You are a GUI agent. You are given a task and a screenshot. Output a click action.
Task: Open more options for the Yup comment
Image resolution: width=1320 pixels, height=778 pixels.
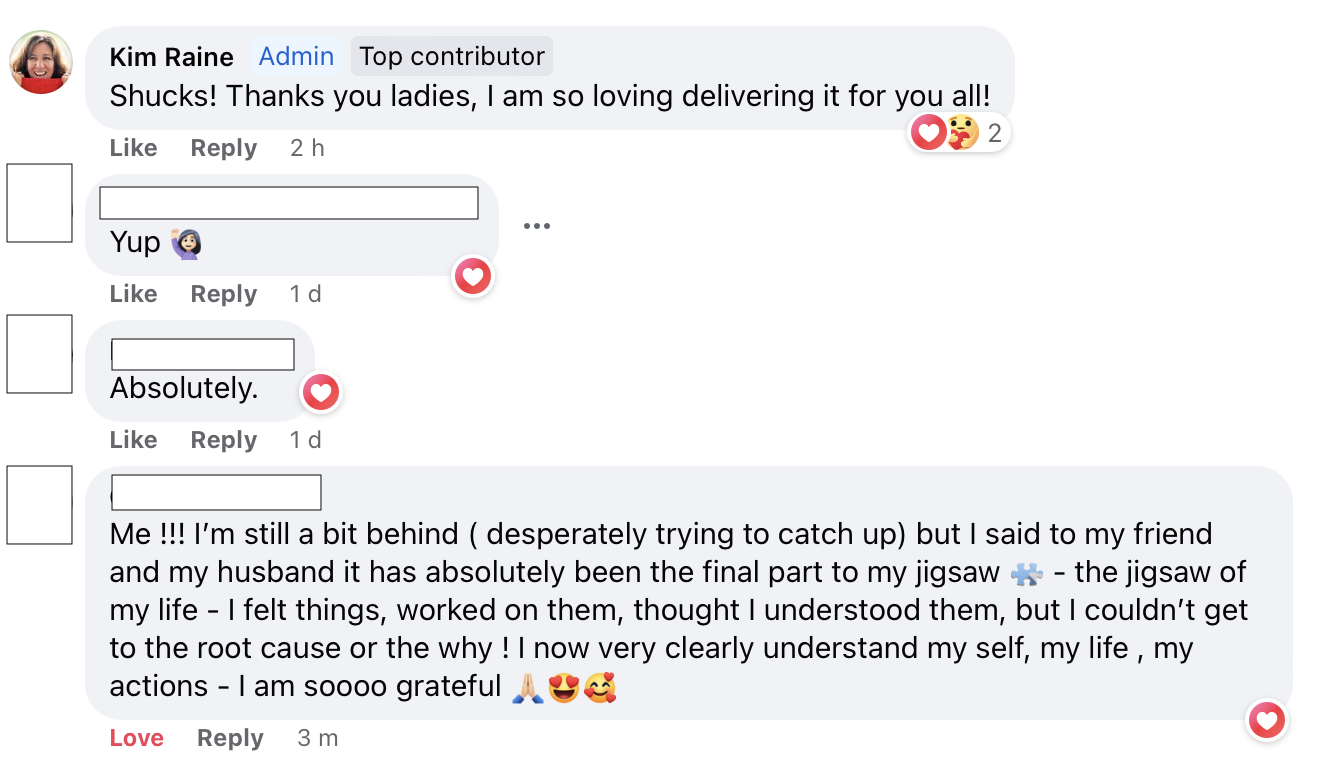coord(537,226)
